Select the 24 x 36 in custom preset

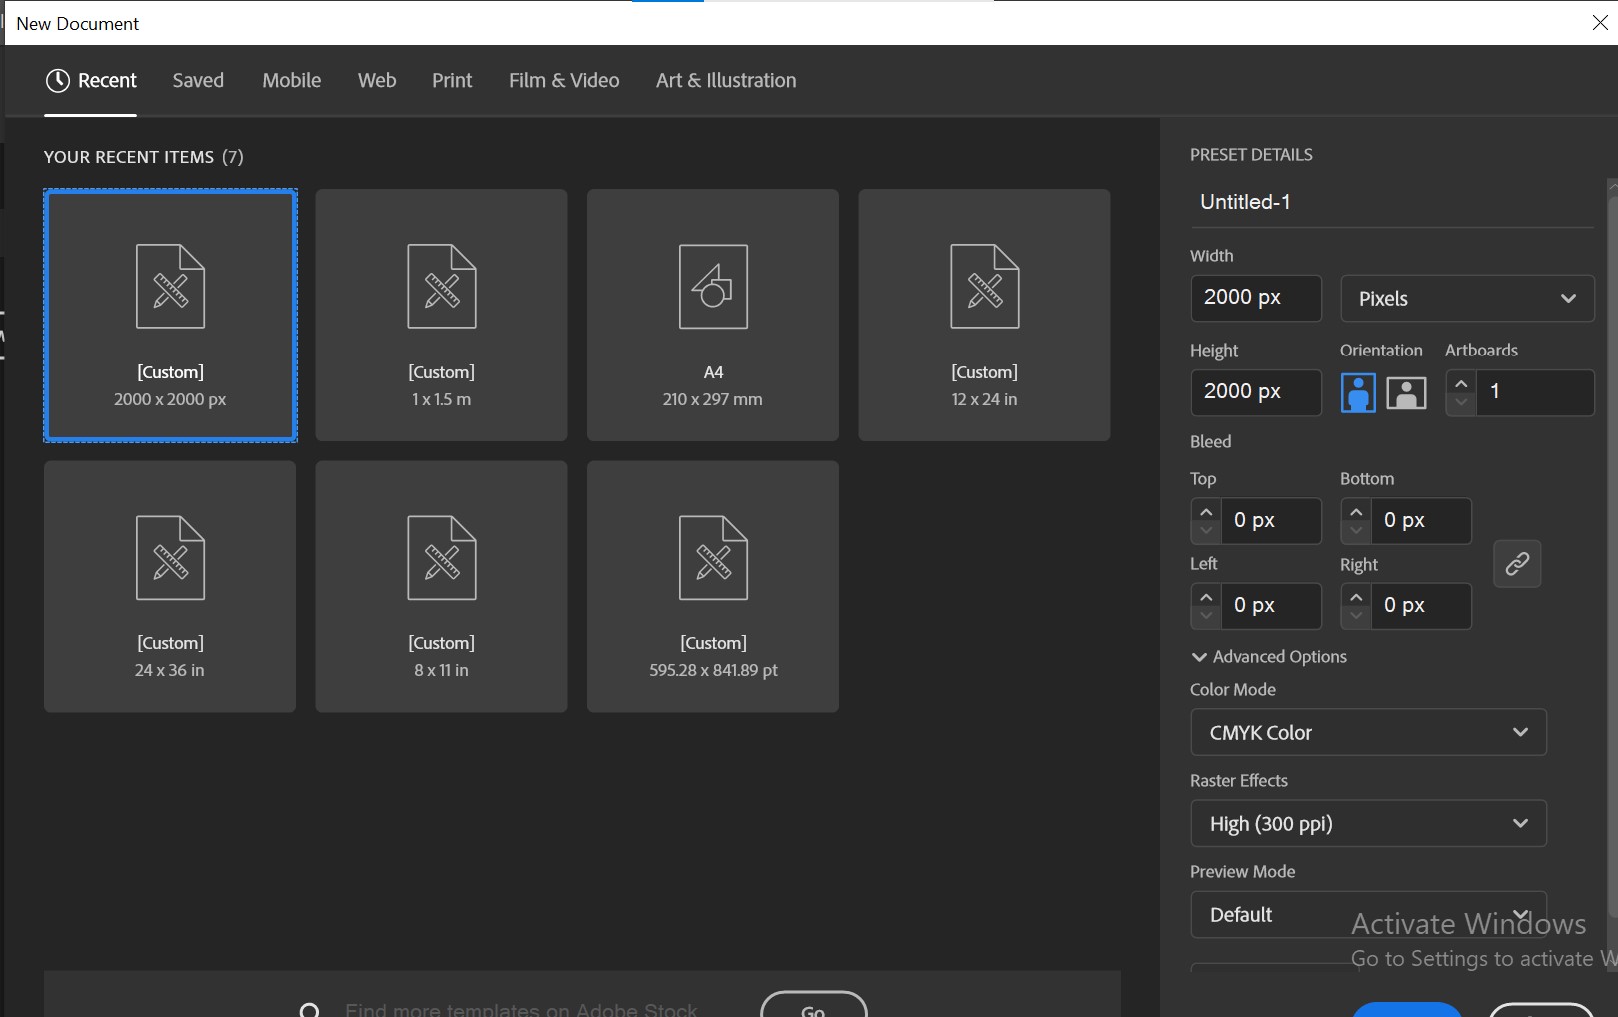(170, 586)
